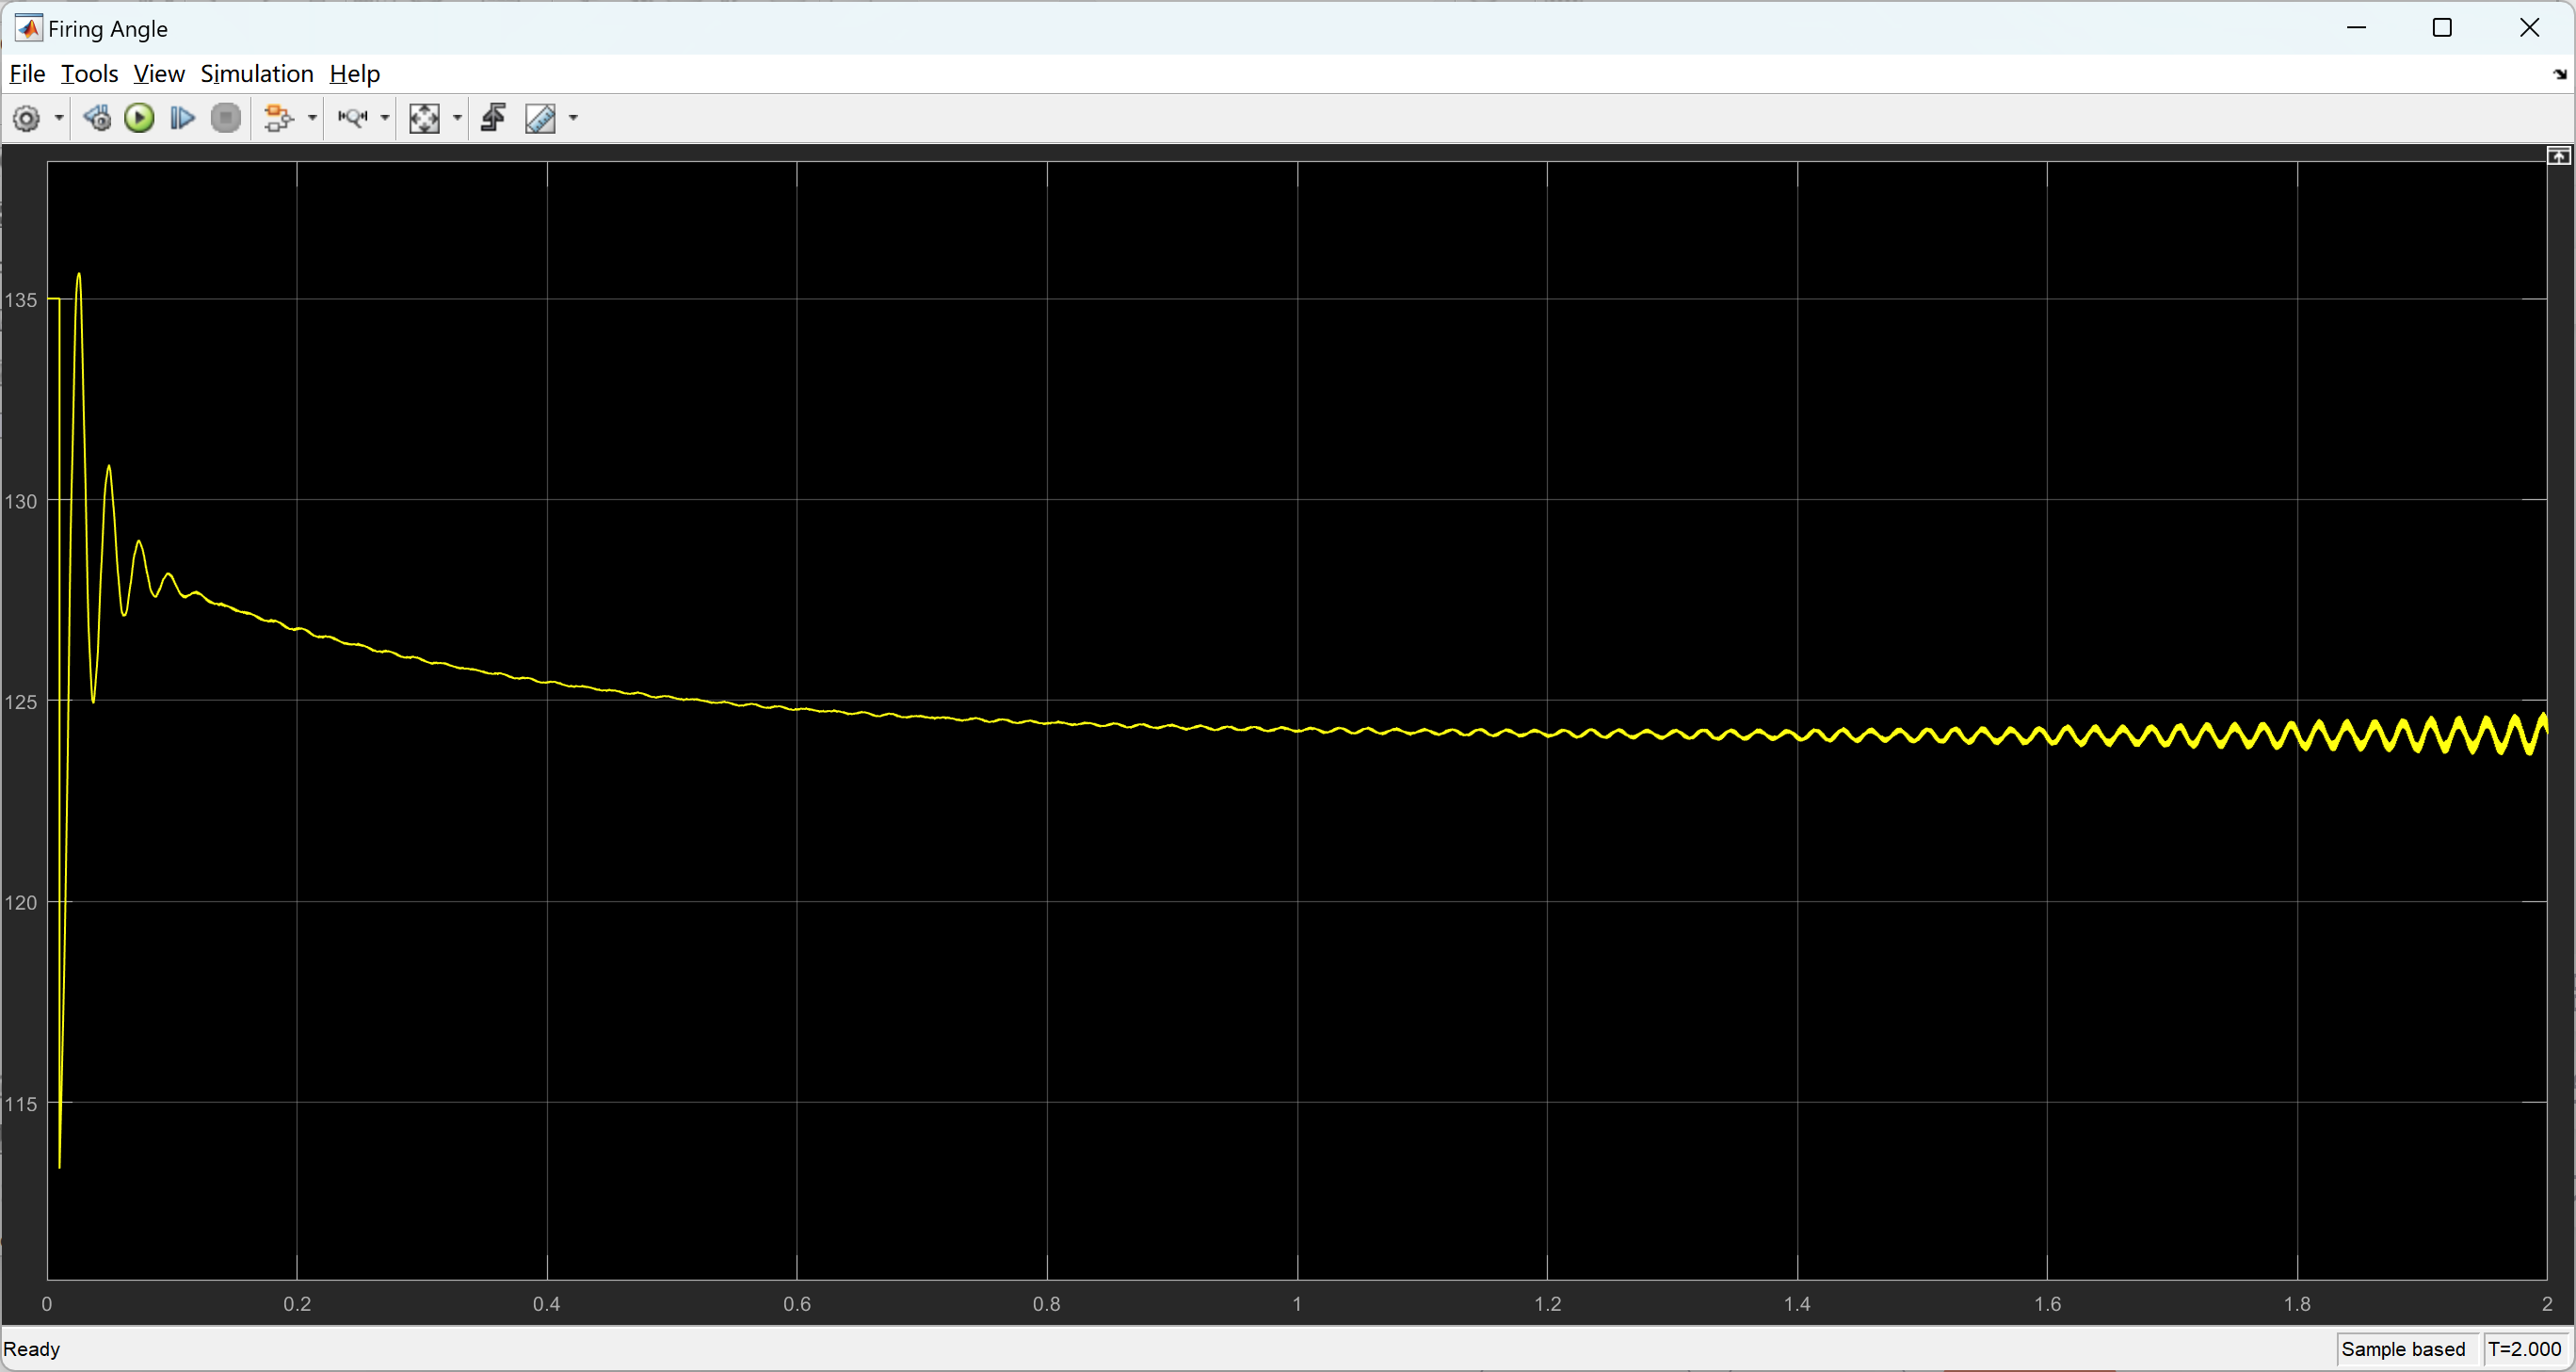Expand the configuration gear dropdown arrow

pyautogui.click(x=59, y=119)
